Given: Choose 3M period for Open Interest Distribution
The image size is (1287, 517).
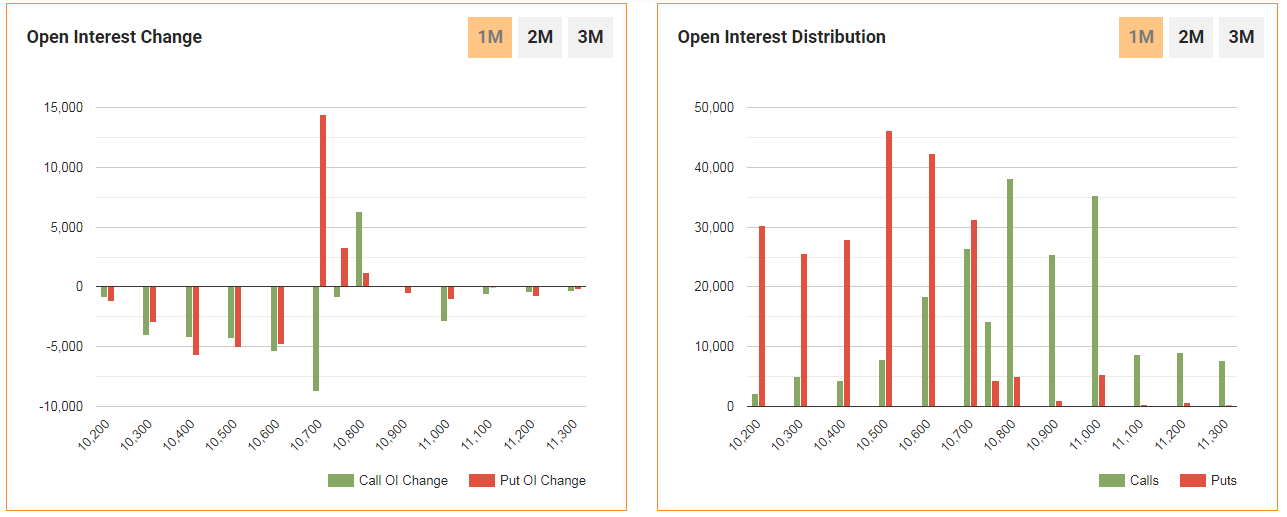Looking at the screenshot, I should click(1241, 38).
